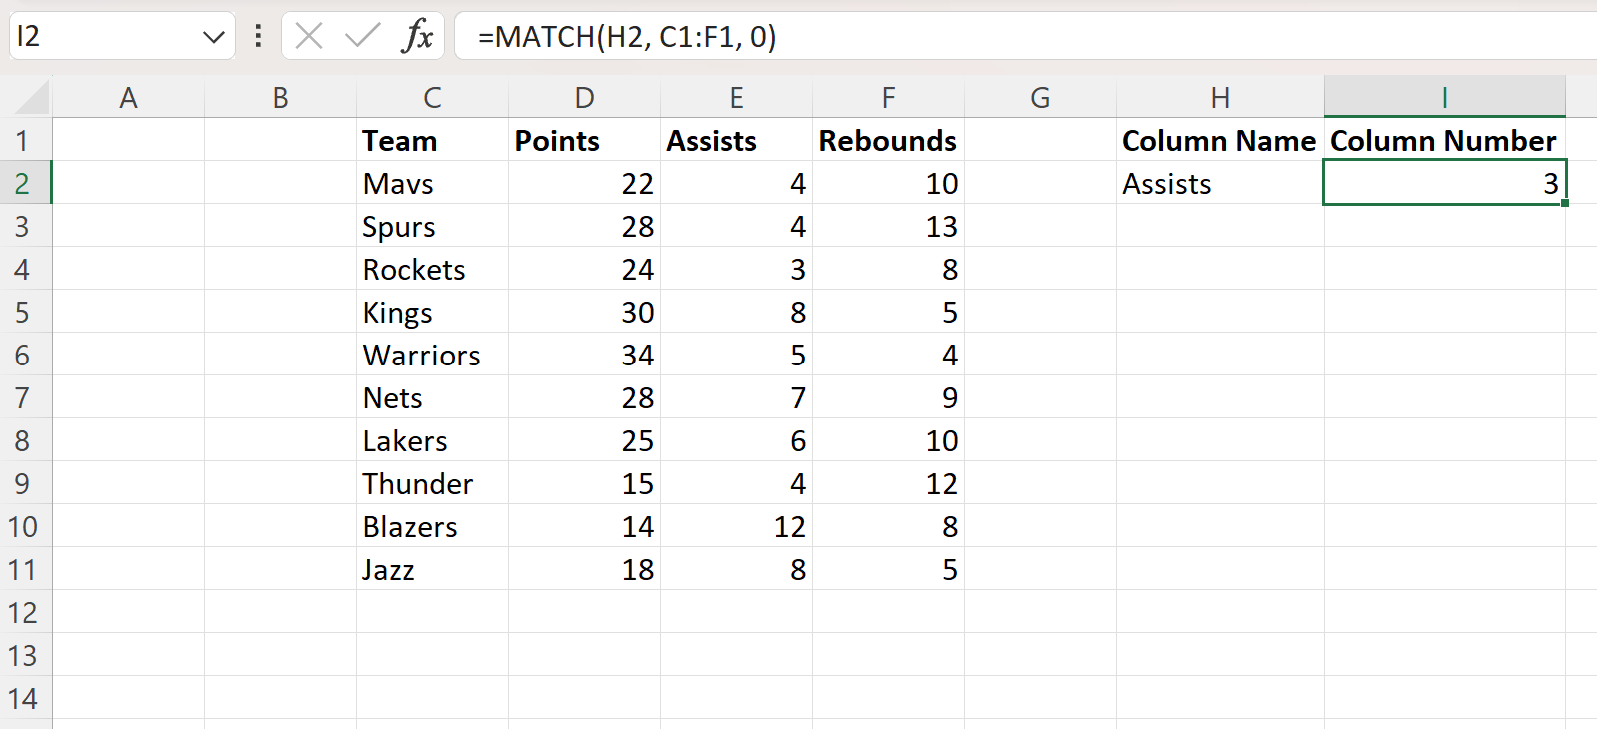This screenshot has height=729, width=1597.
Task: Click the Column Name header cell
Action: click(1219, 141)
